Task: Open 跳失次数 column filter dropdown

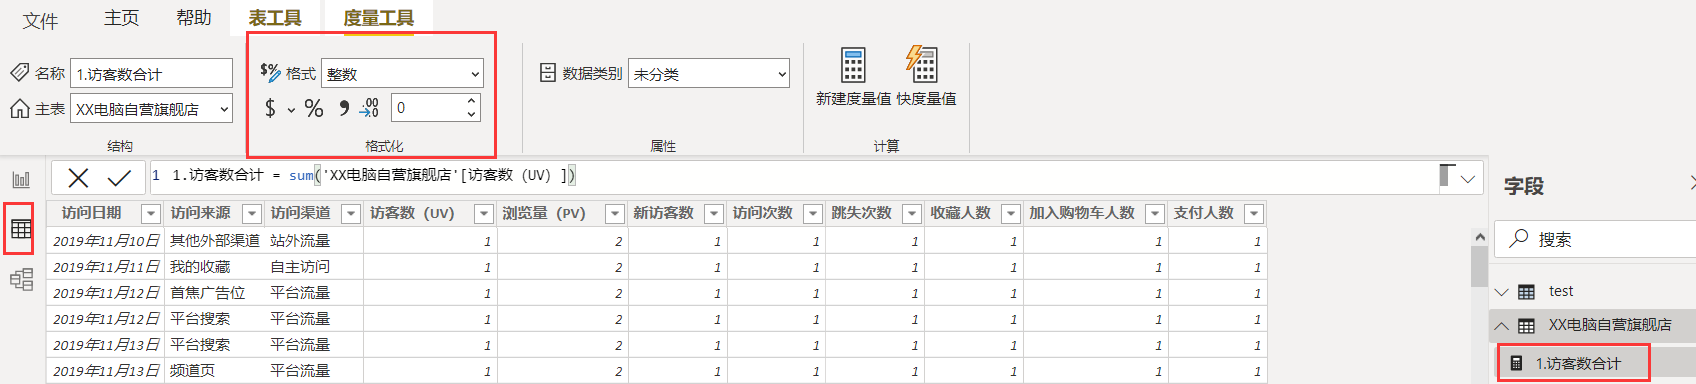Action: pos(912,213)
